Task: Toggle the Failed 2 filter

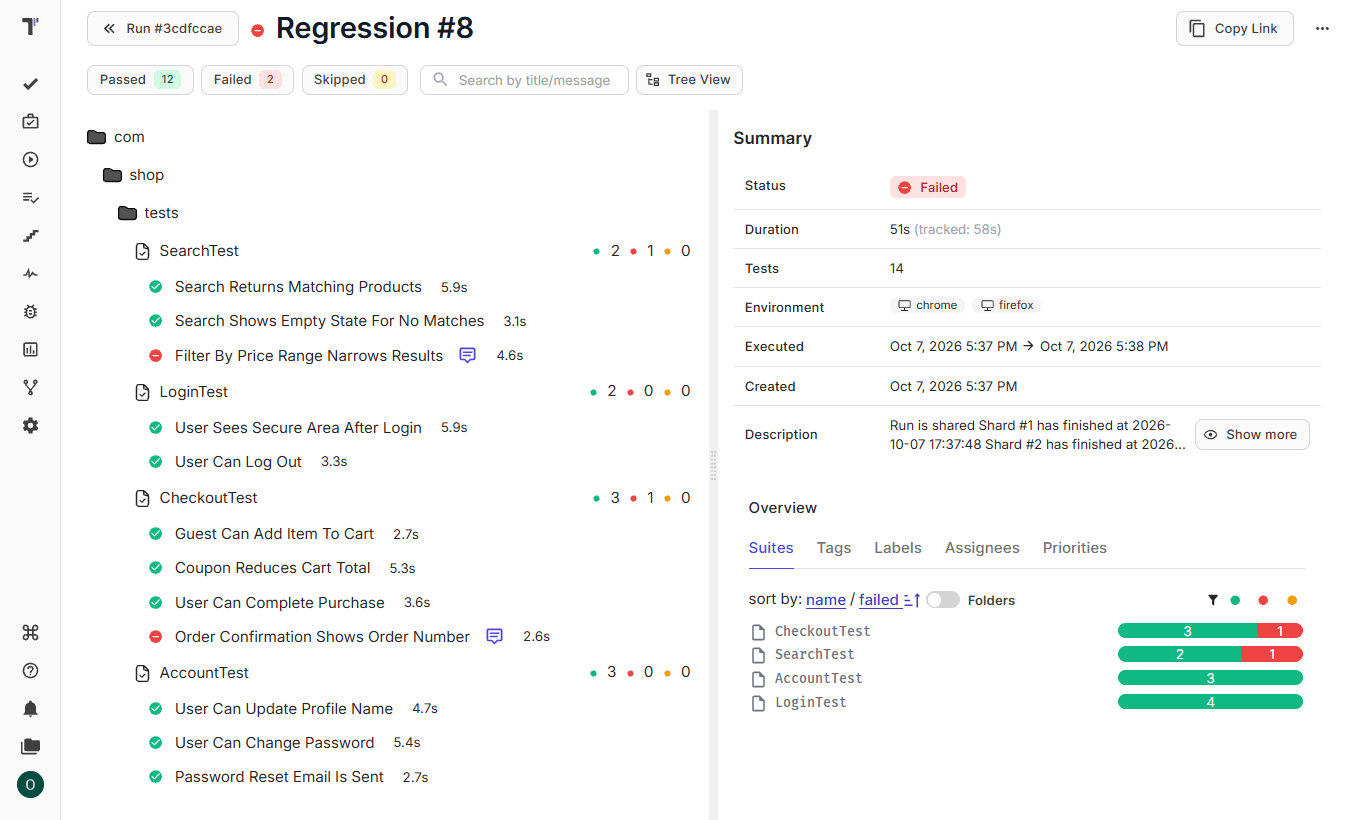Action: [247, 80]
